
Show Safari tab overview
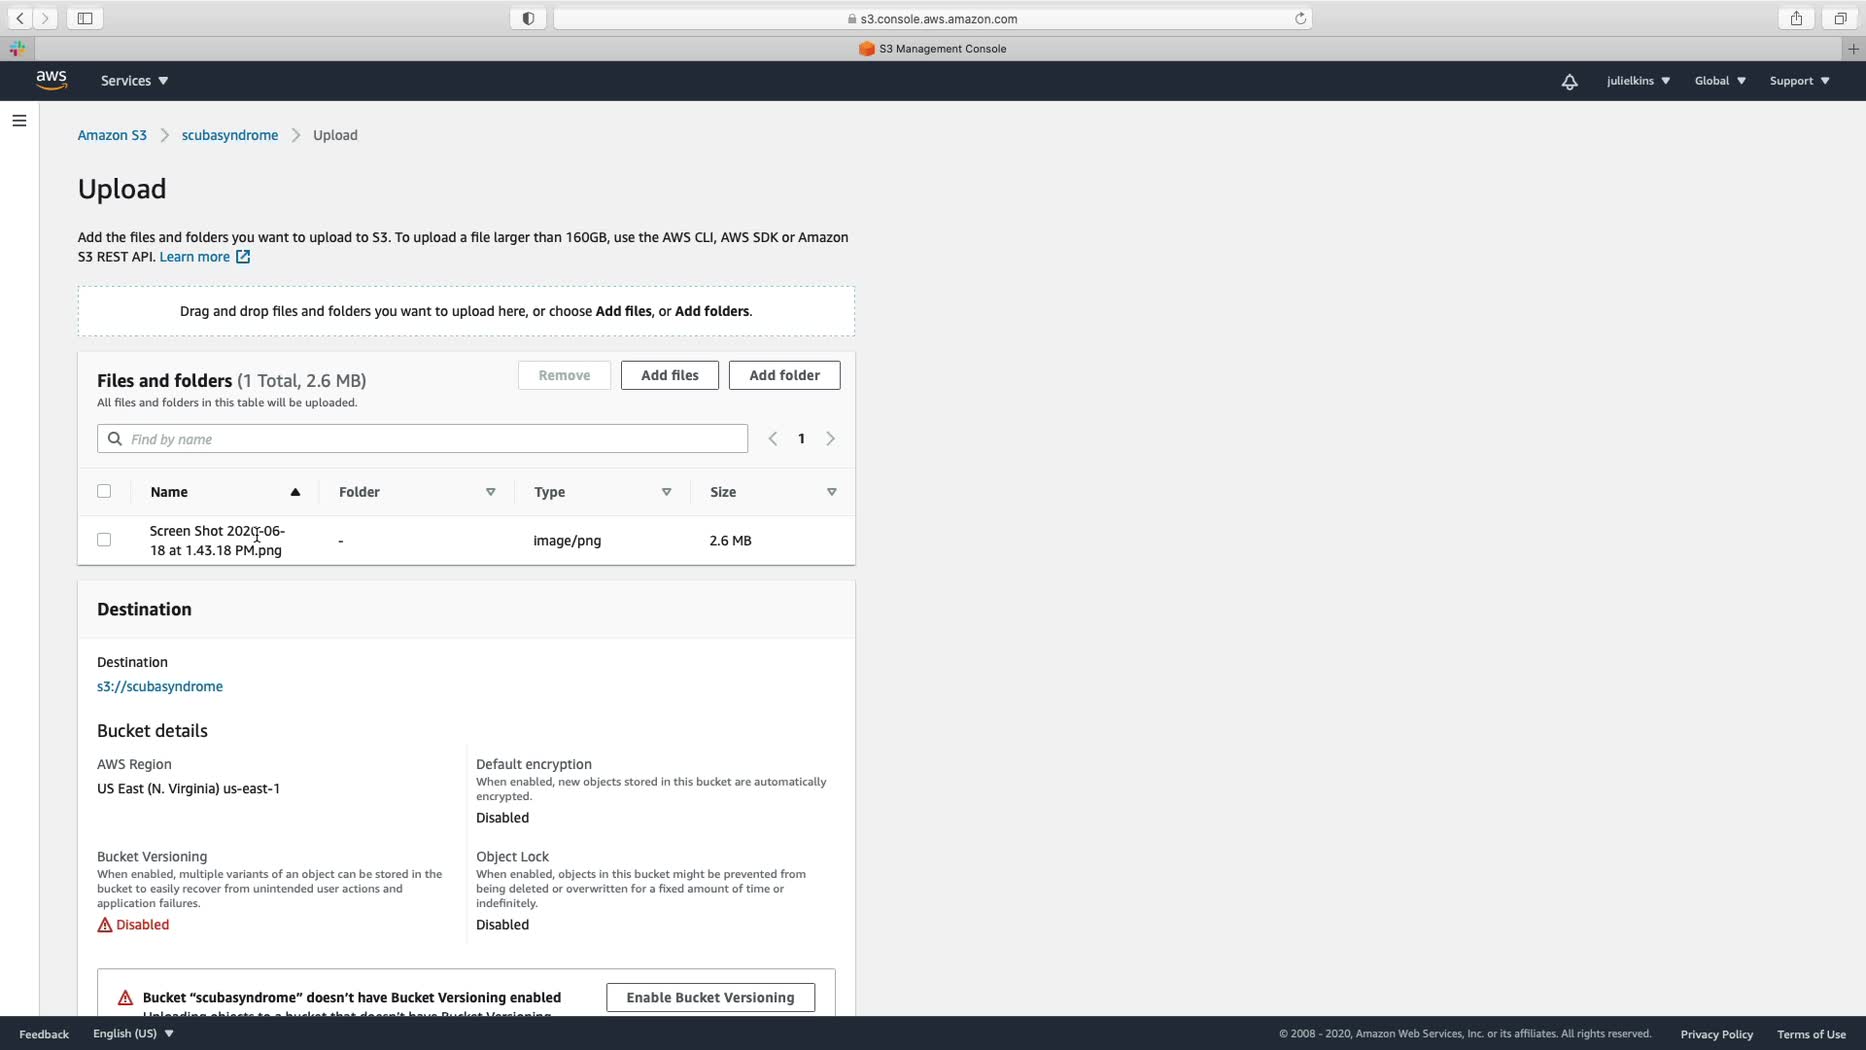pyautogui.click(x=1840, y=18)
